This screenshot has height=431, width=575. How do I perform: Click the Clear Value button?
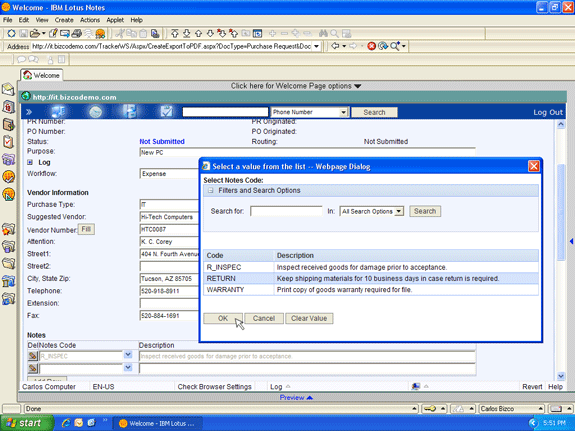point(309,318)
